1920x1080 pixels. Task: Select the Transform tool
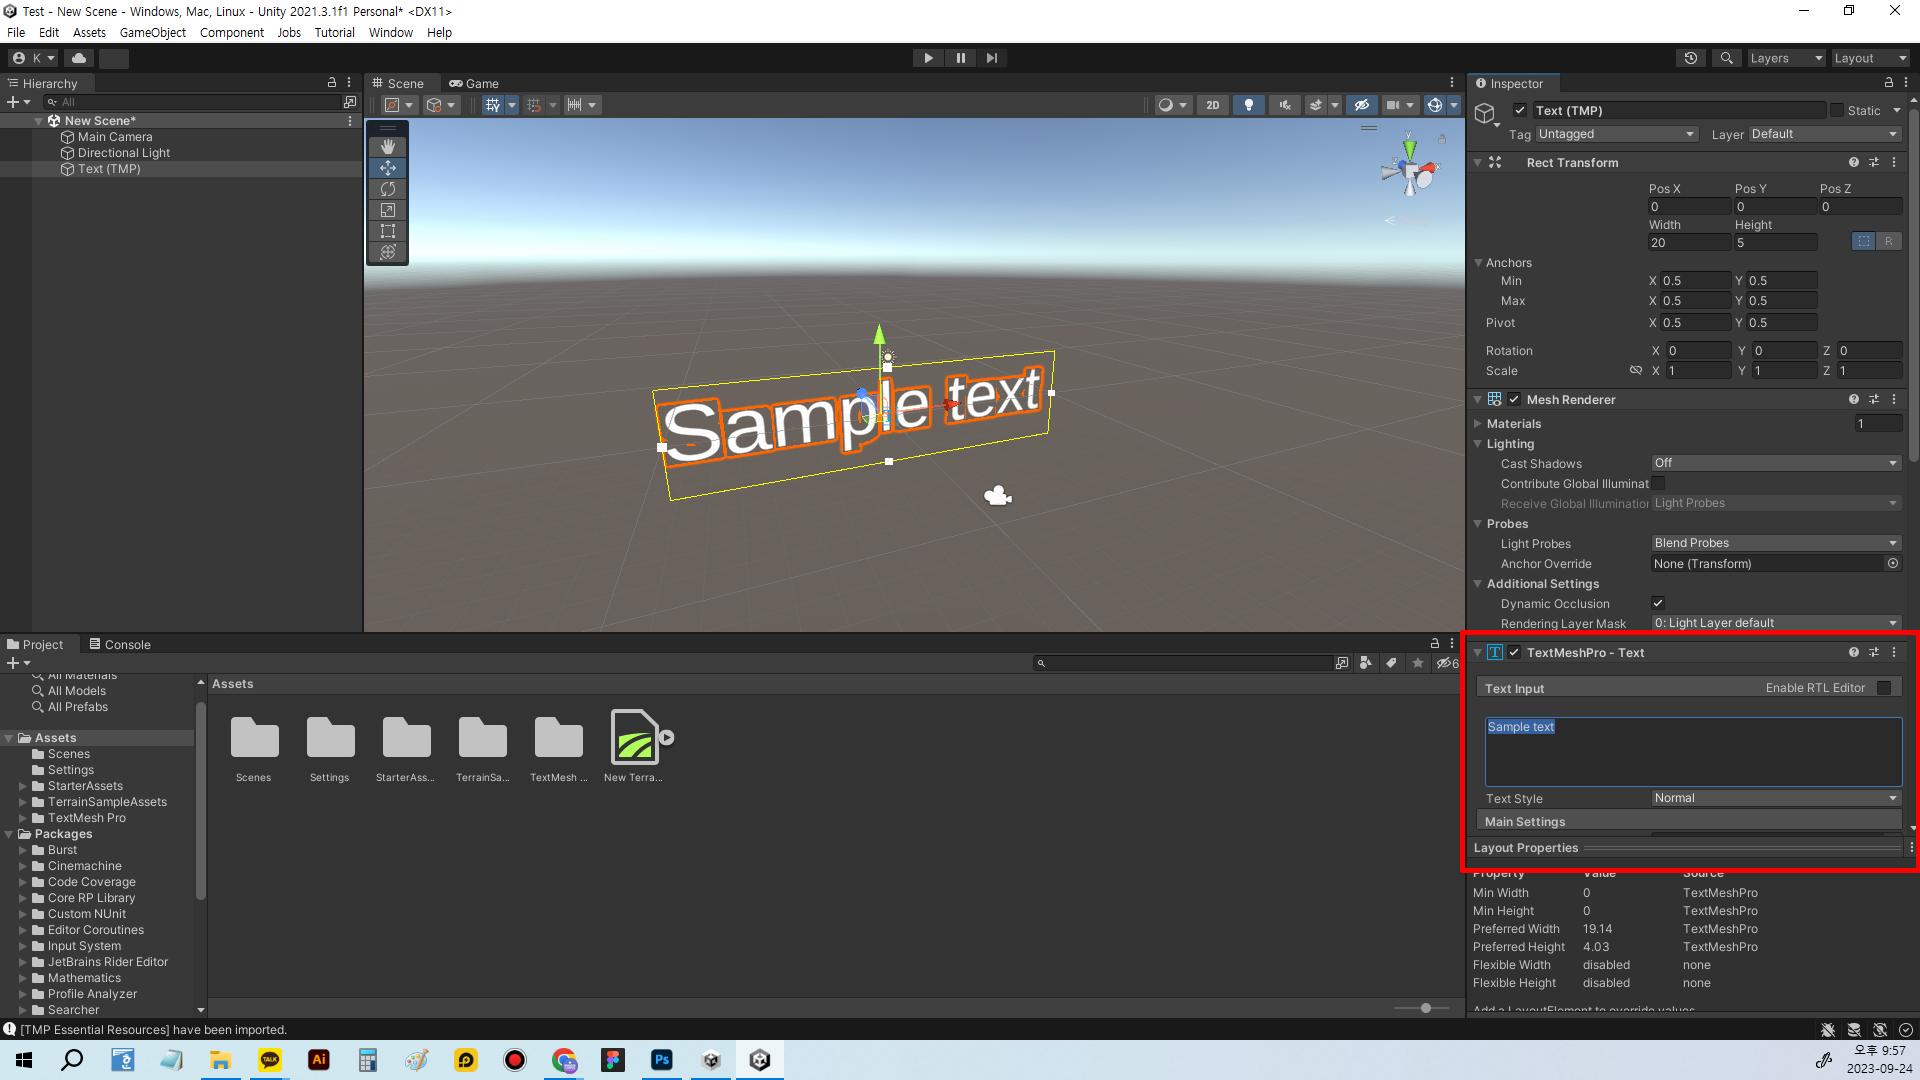click(x=388, y=252)
